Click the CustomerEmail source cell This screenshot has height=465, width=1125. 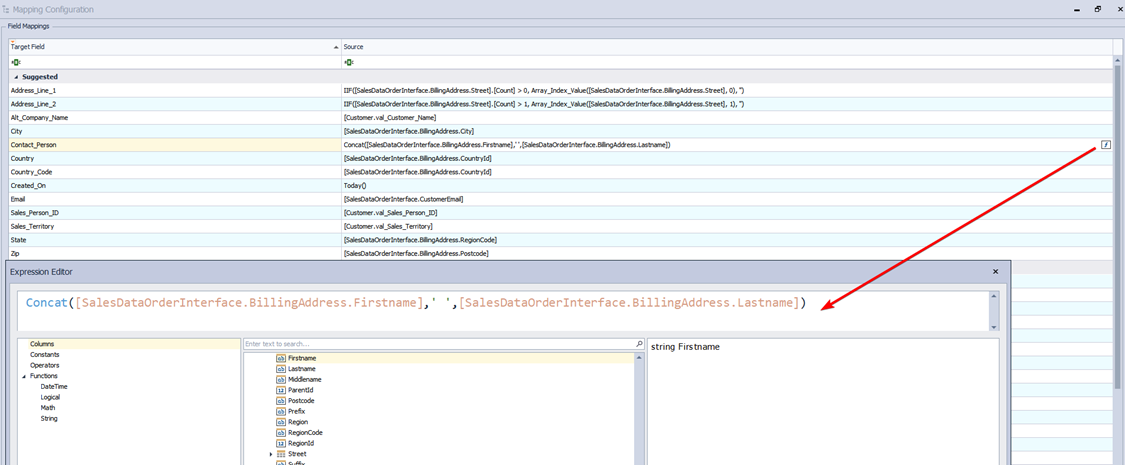click(x=726, y=199)
